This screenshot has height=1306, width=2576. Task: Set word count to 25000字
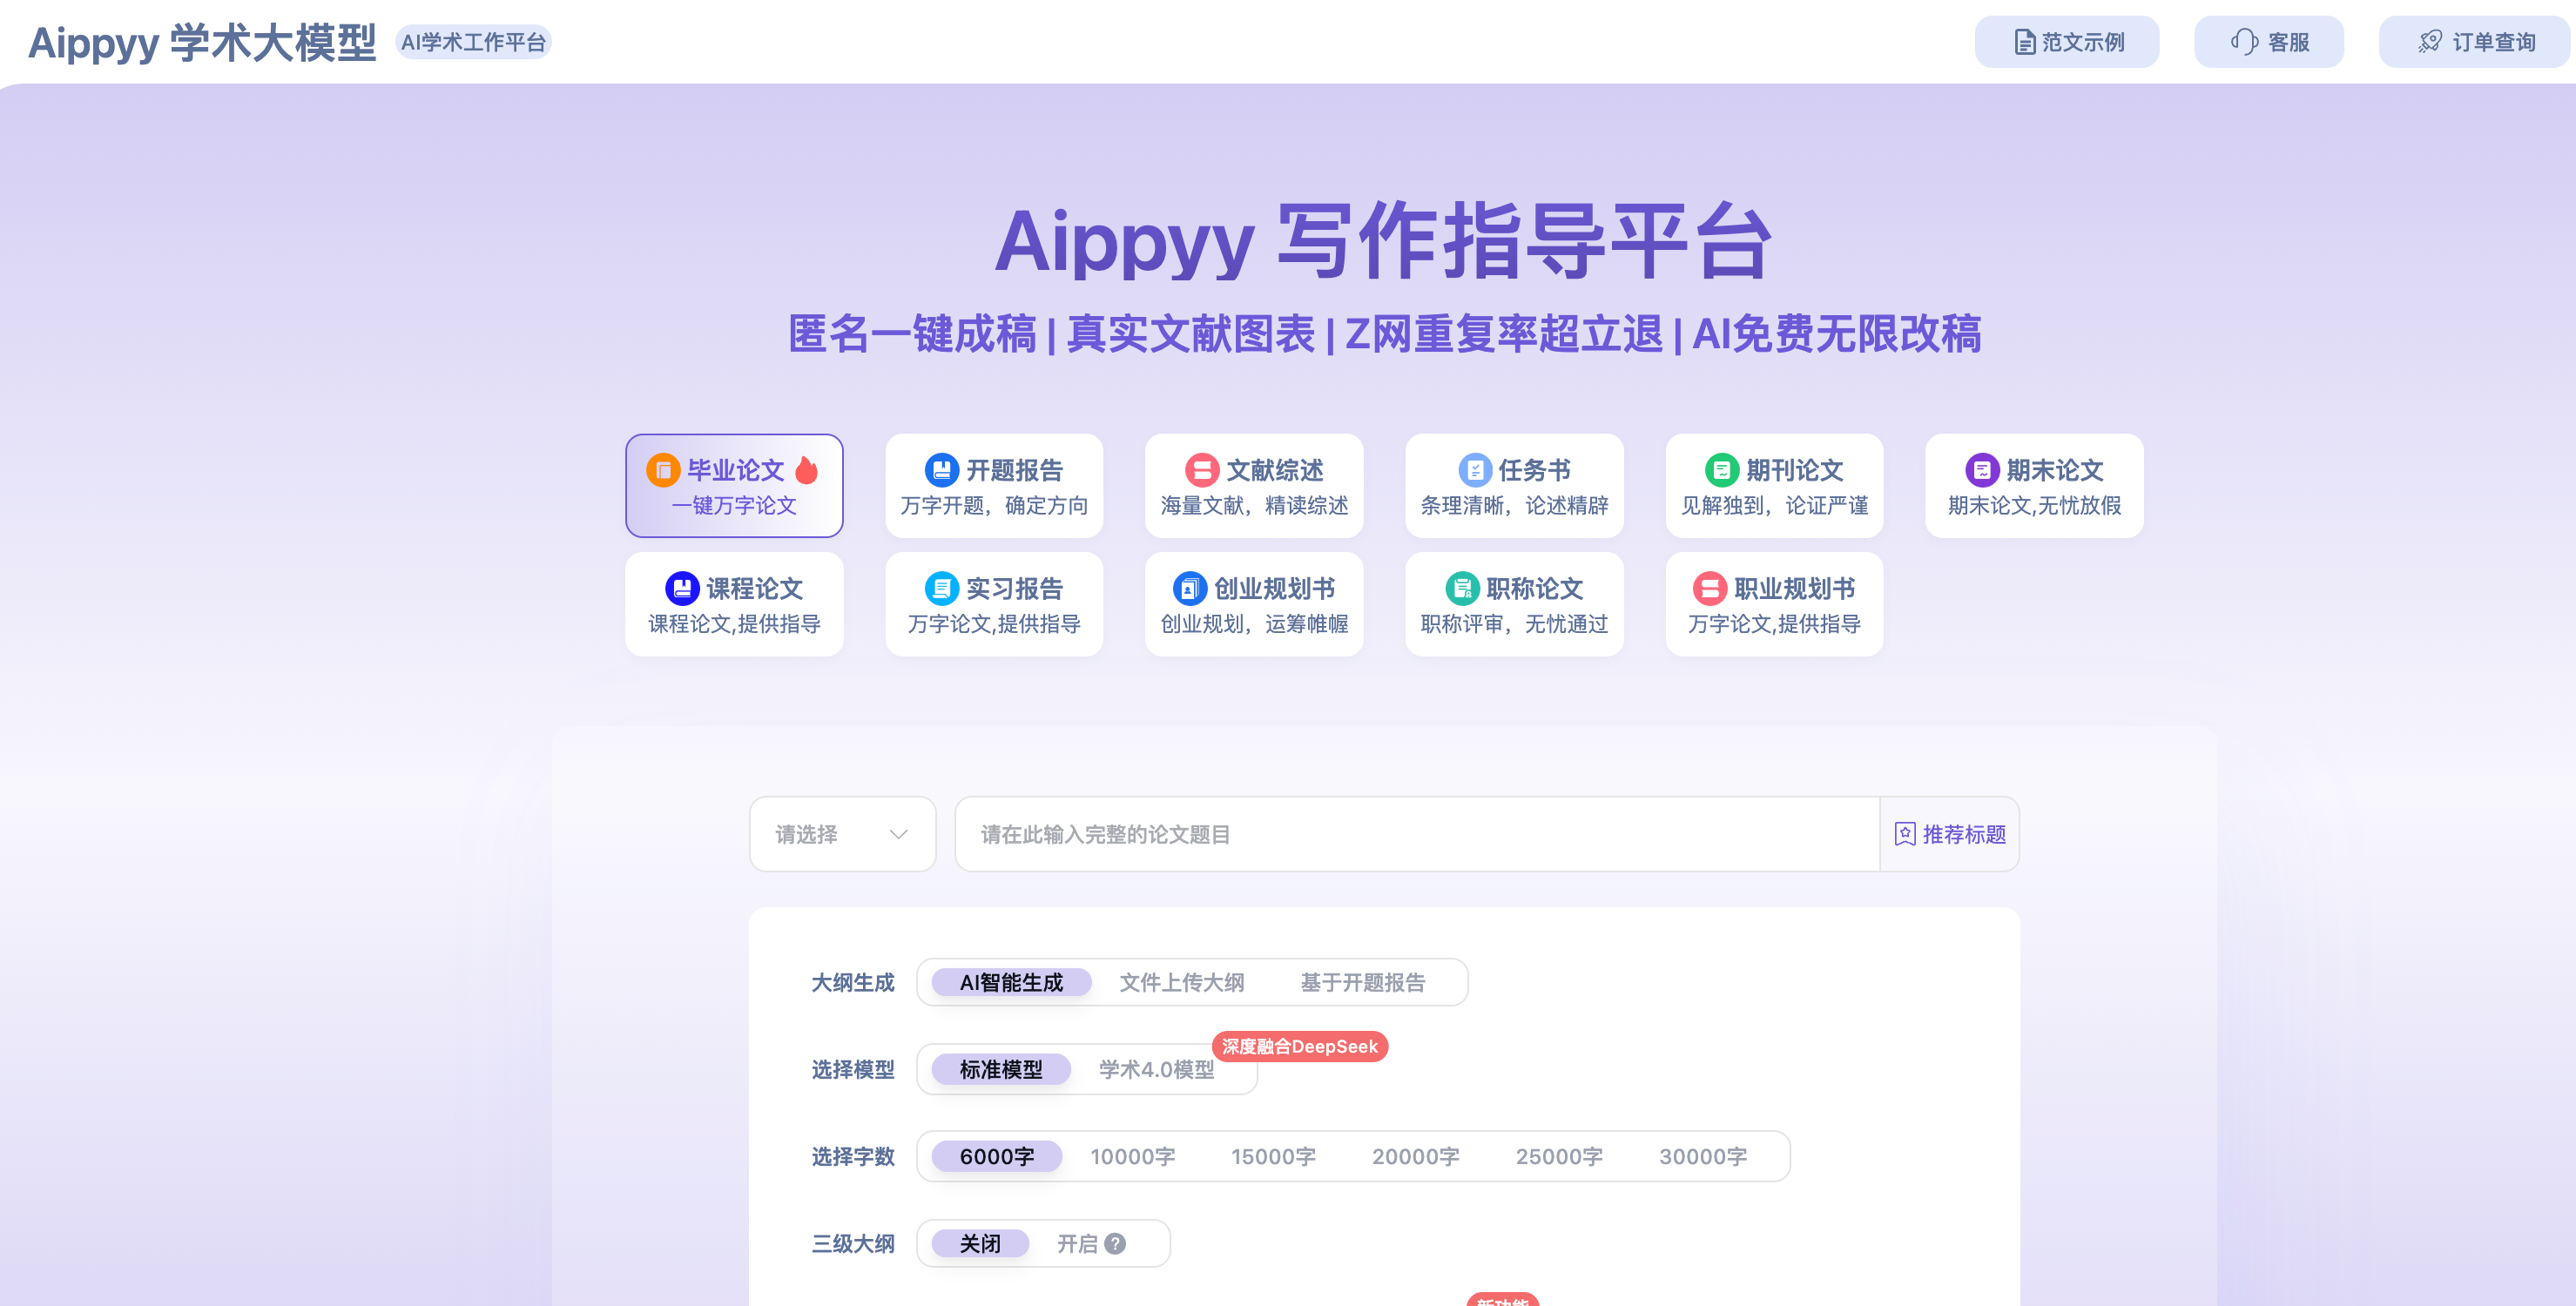[1559, 1156]
